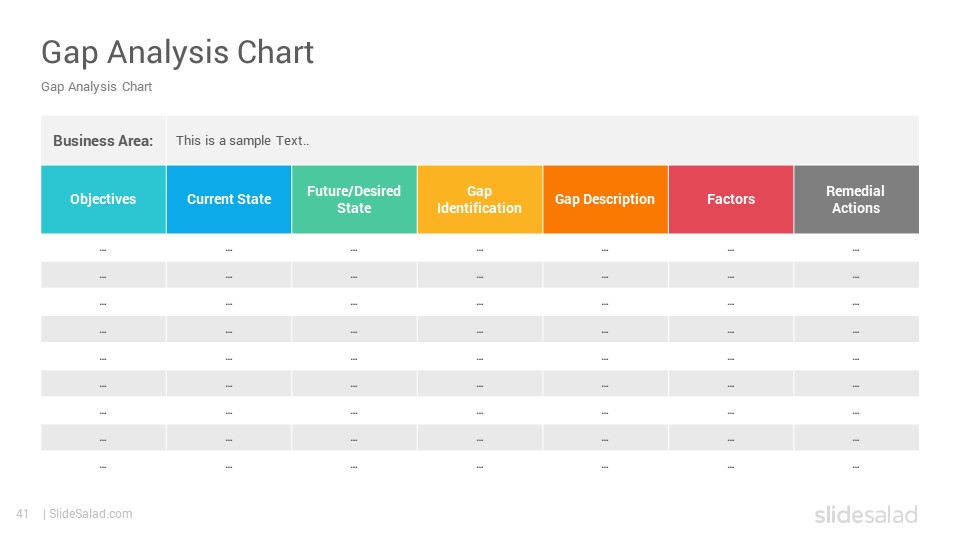Click first row cell under Remedial Actions
This screenshot has height=540, width=960.
857,250
